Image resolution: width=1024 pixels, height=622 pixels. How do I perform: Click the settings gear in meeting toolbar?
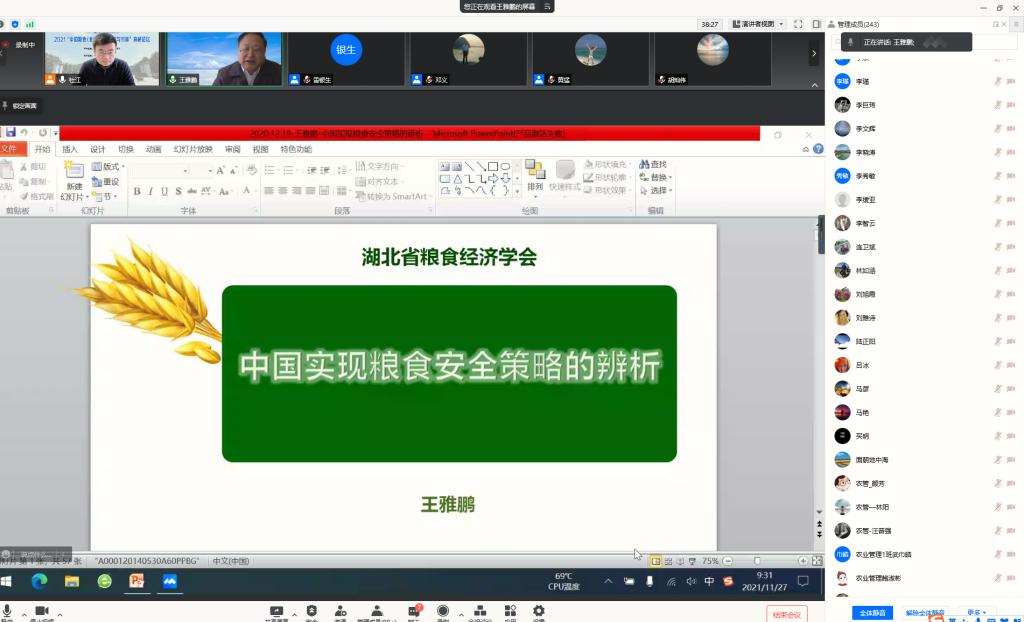click(x=539, y=612)
